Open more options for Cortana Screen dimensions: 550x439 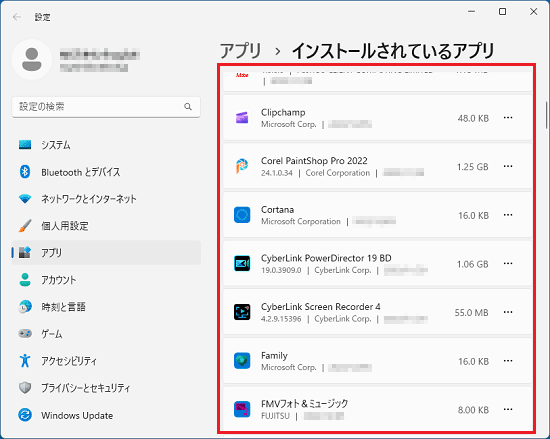[x=508, y=215]
